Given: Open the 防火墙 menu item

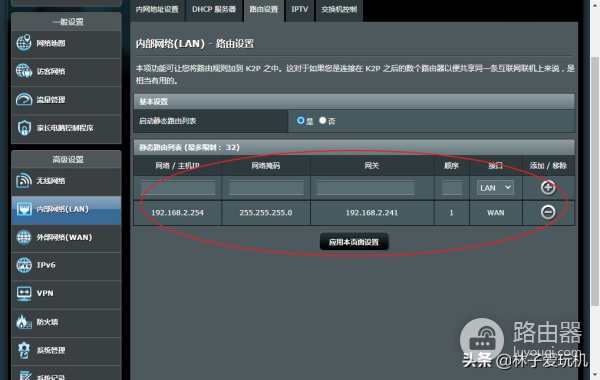Looking at the screenshot, I should pyautogui.click(x=67, y=322).
